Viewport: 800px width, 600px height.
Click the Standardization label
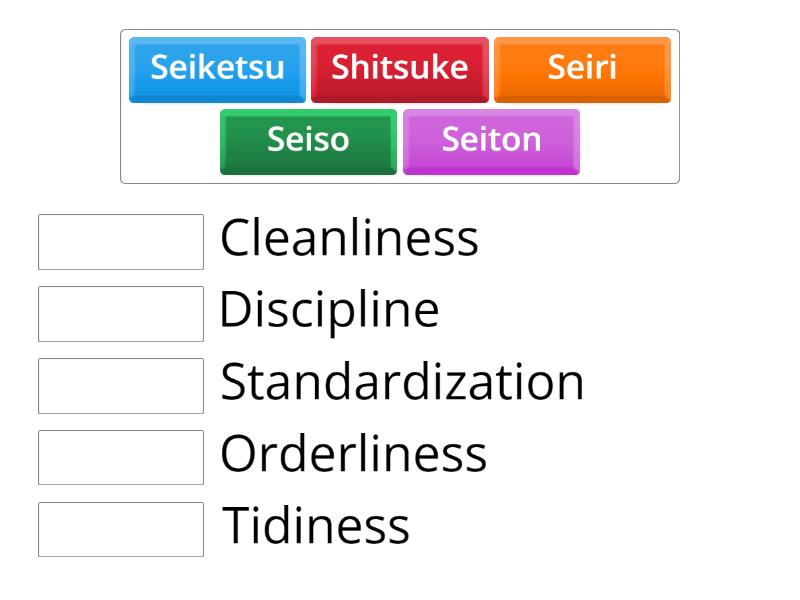402,383
